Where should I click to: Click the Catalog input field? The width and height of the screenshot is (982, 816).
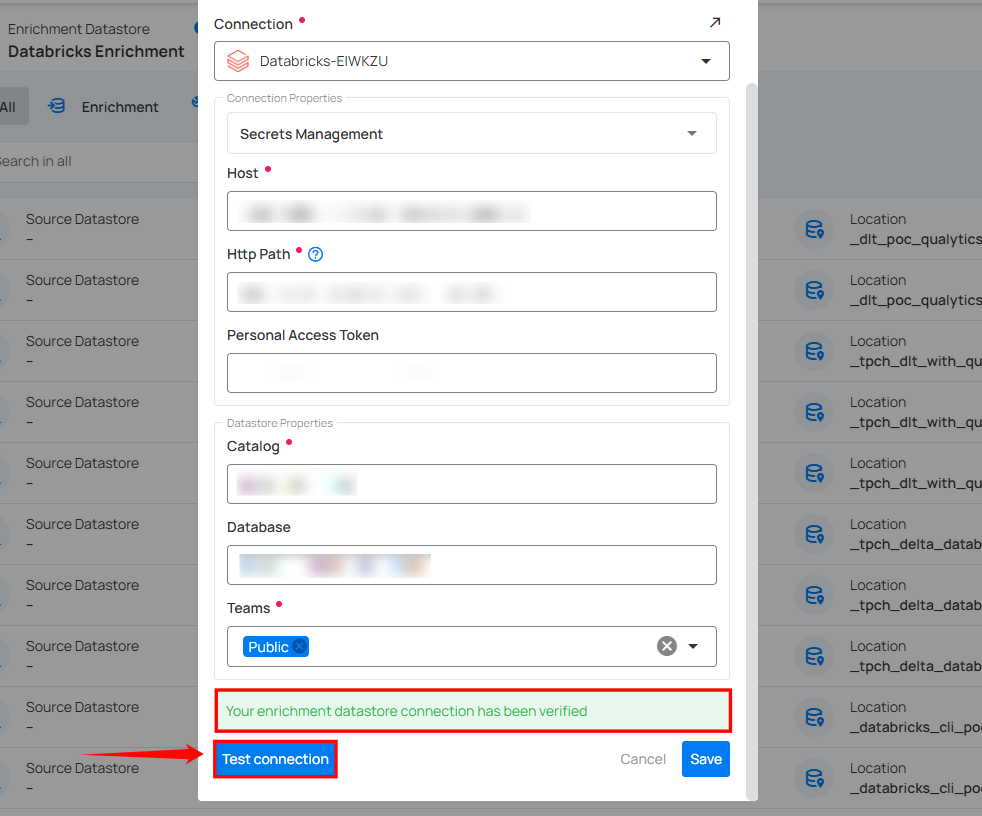point(472,484)
